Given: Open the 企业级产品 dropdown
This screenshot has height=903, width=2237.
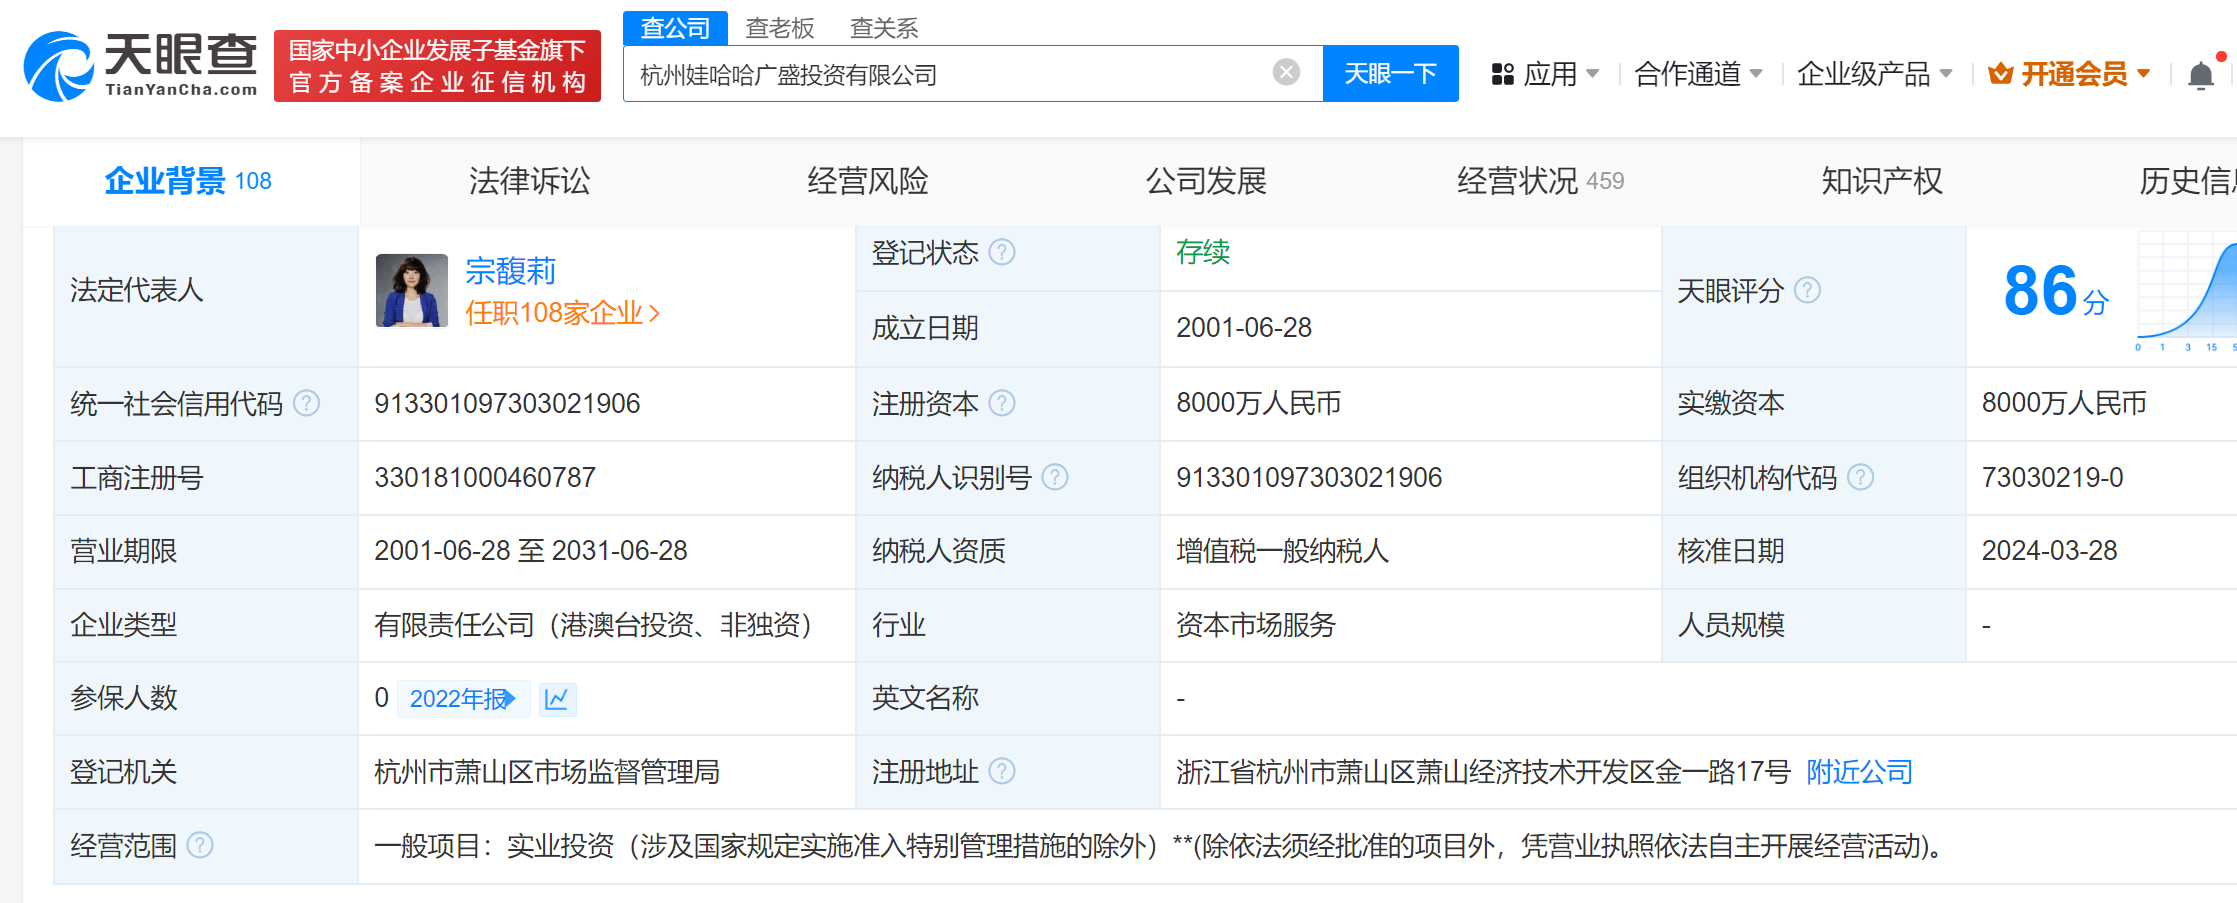Looking at the screenshot, I should pos(1873,74).
